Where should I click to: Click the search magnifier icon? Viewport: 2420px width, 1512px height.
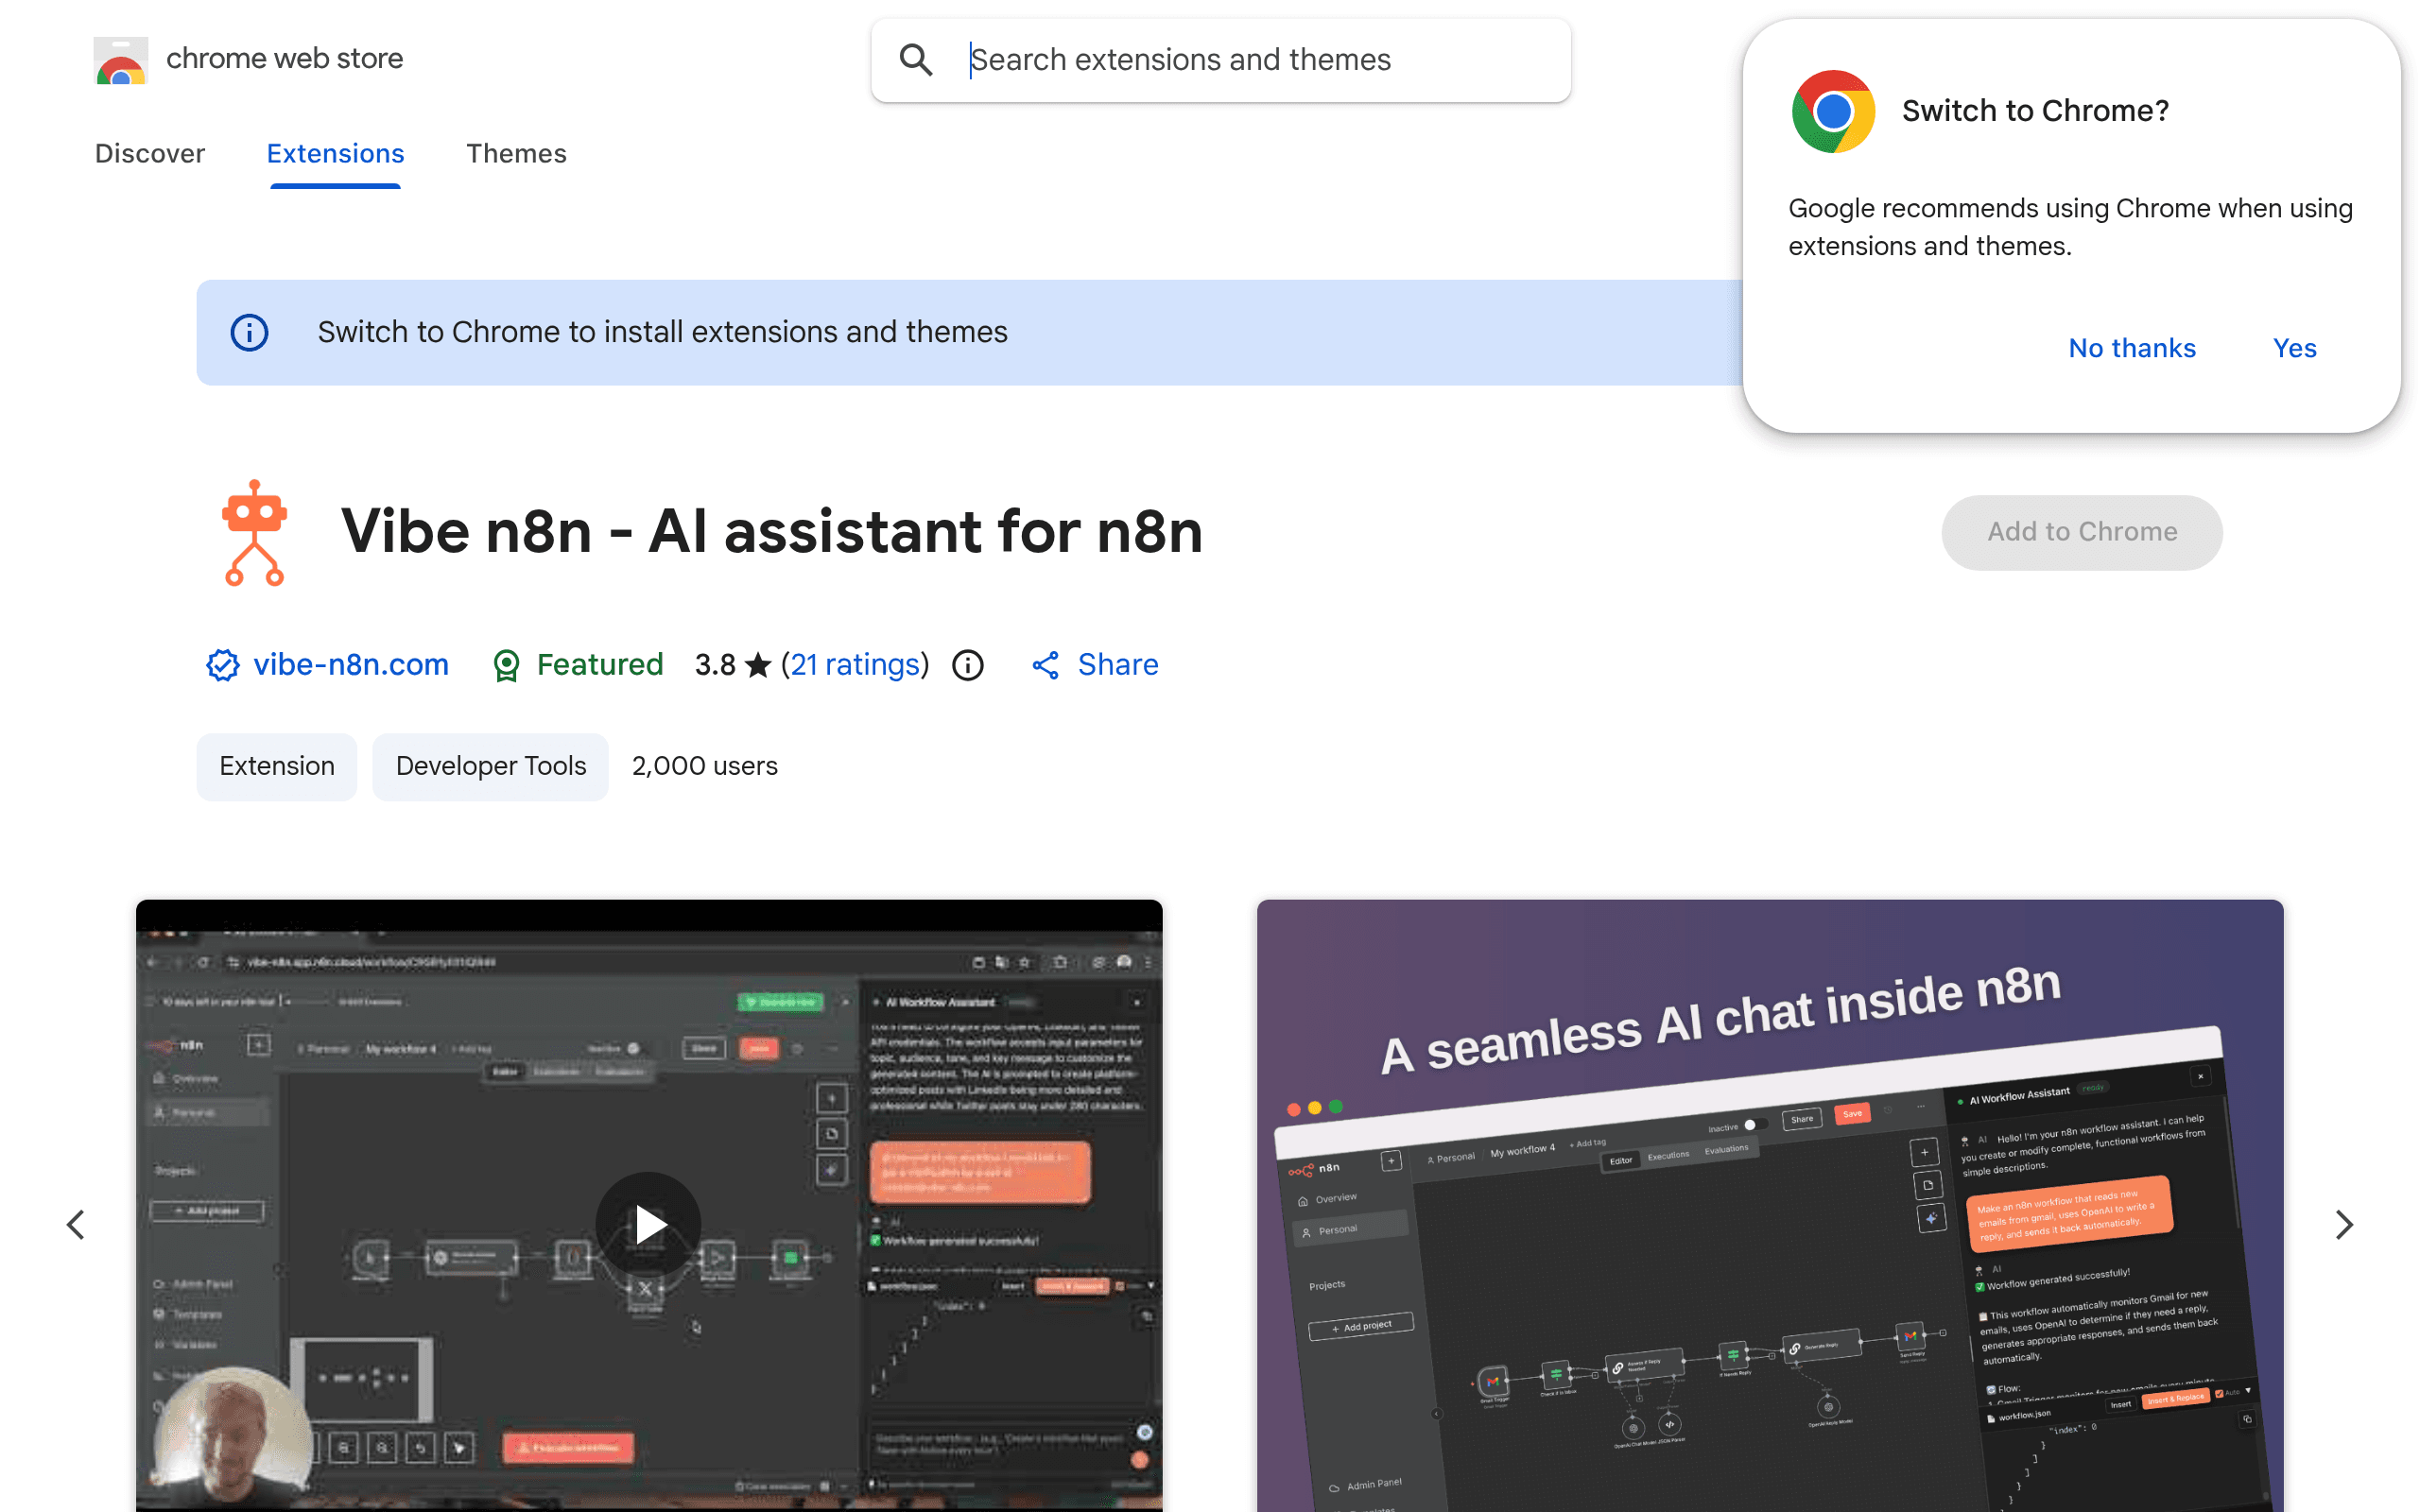click(915, 60)
